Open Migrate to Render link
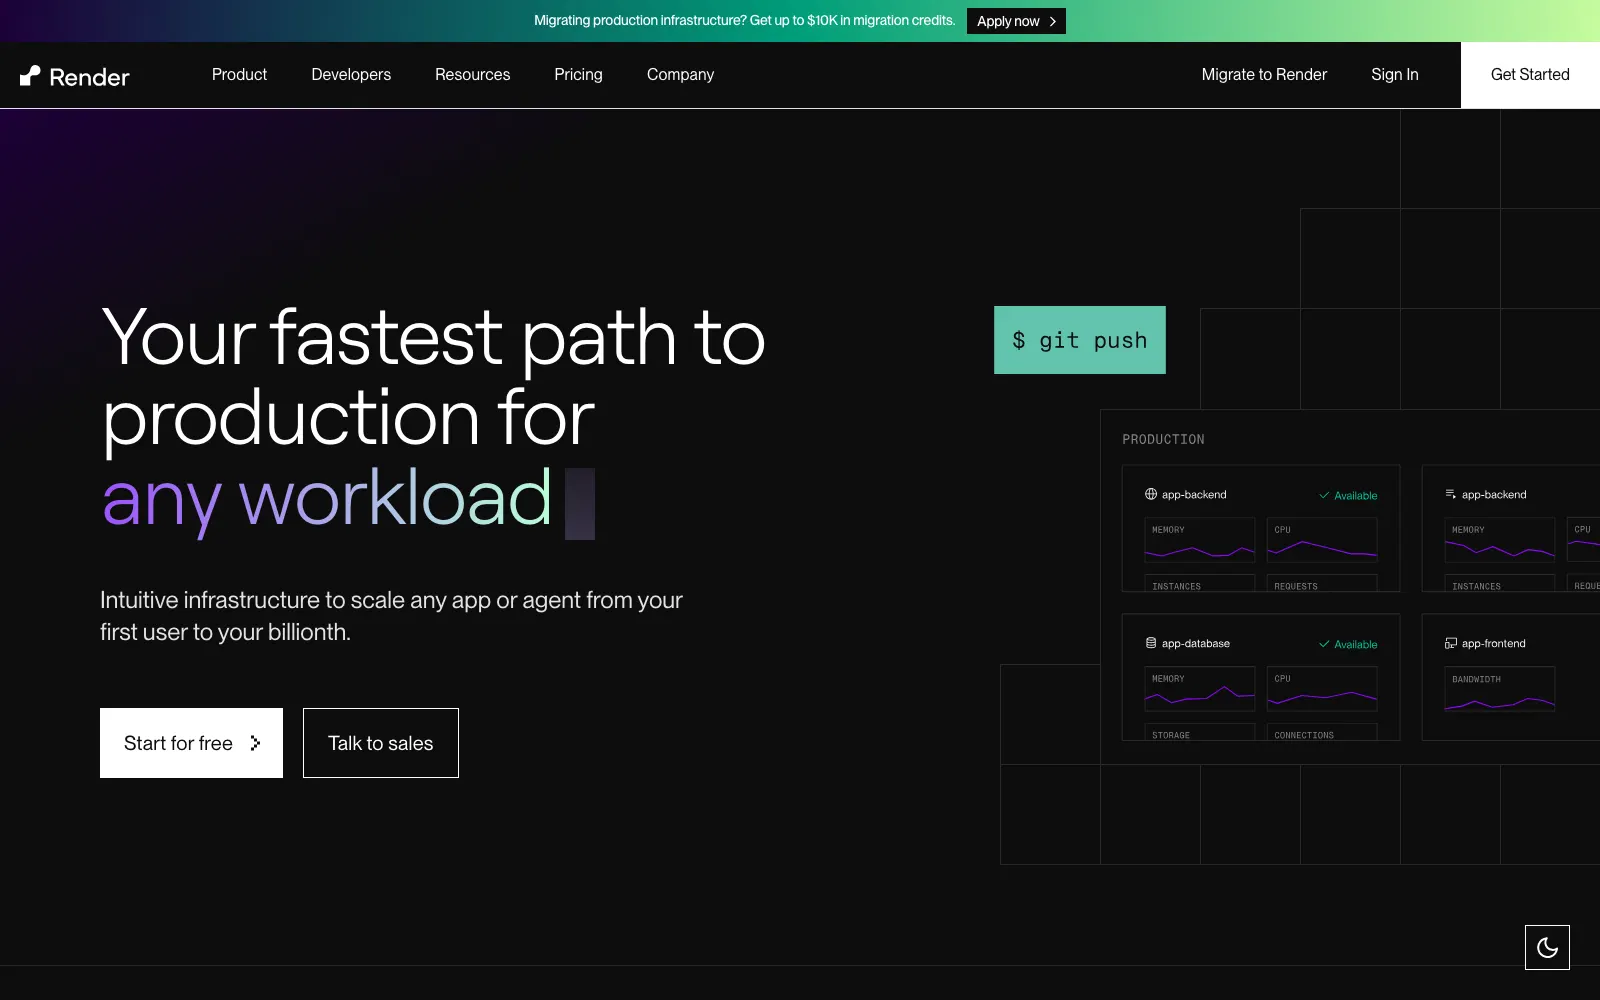 coord(1264,74)
